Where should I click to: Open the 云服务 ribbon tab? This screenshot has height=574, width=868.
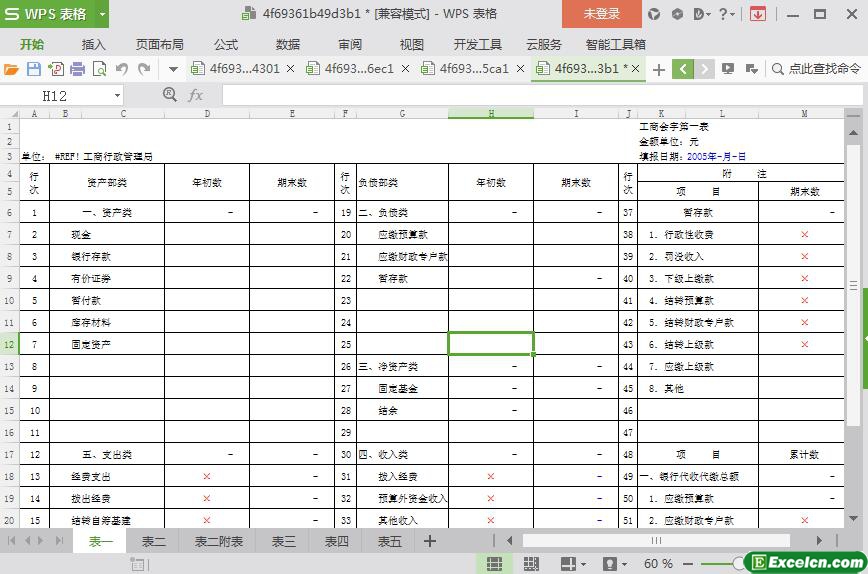point(544,45)
